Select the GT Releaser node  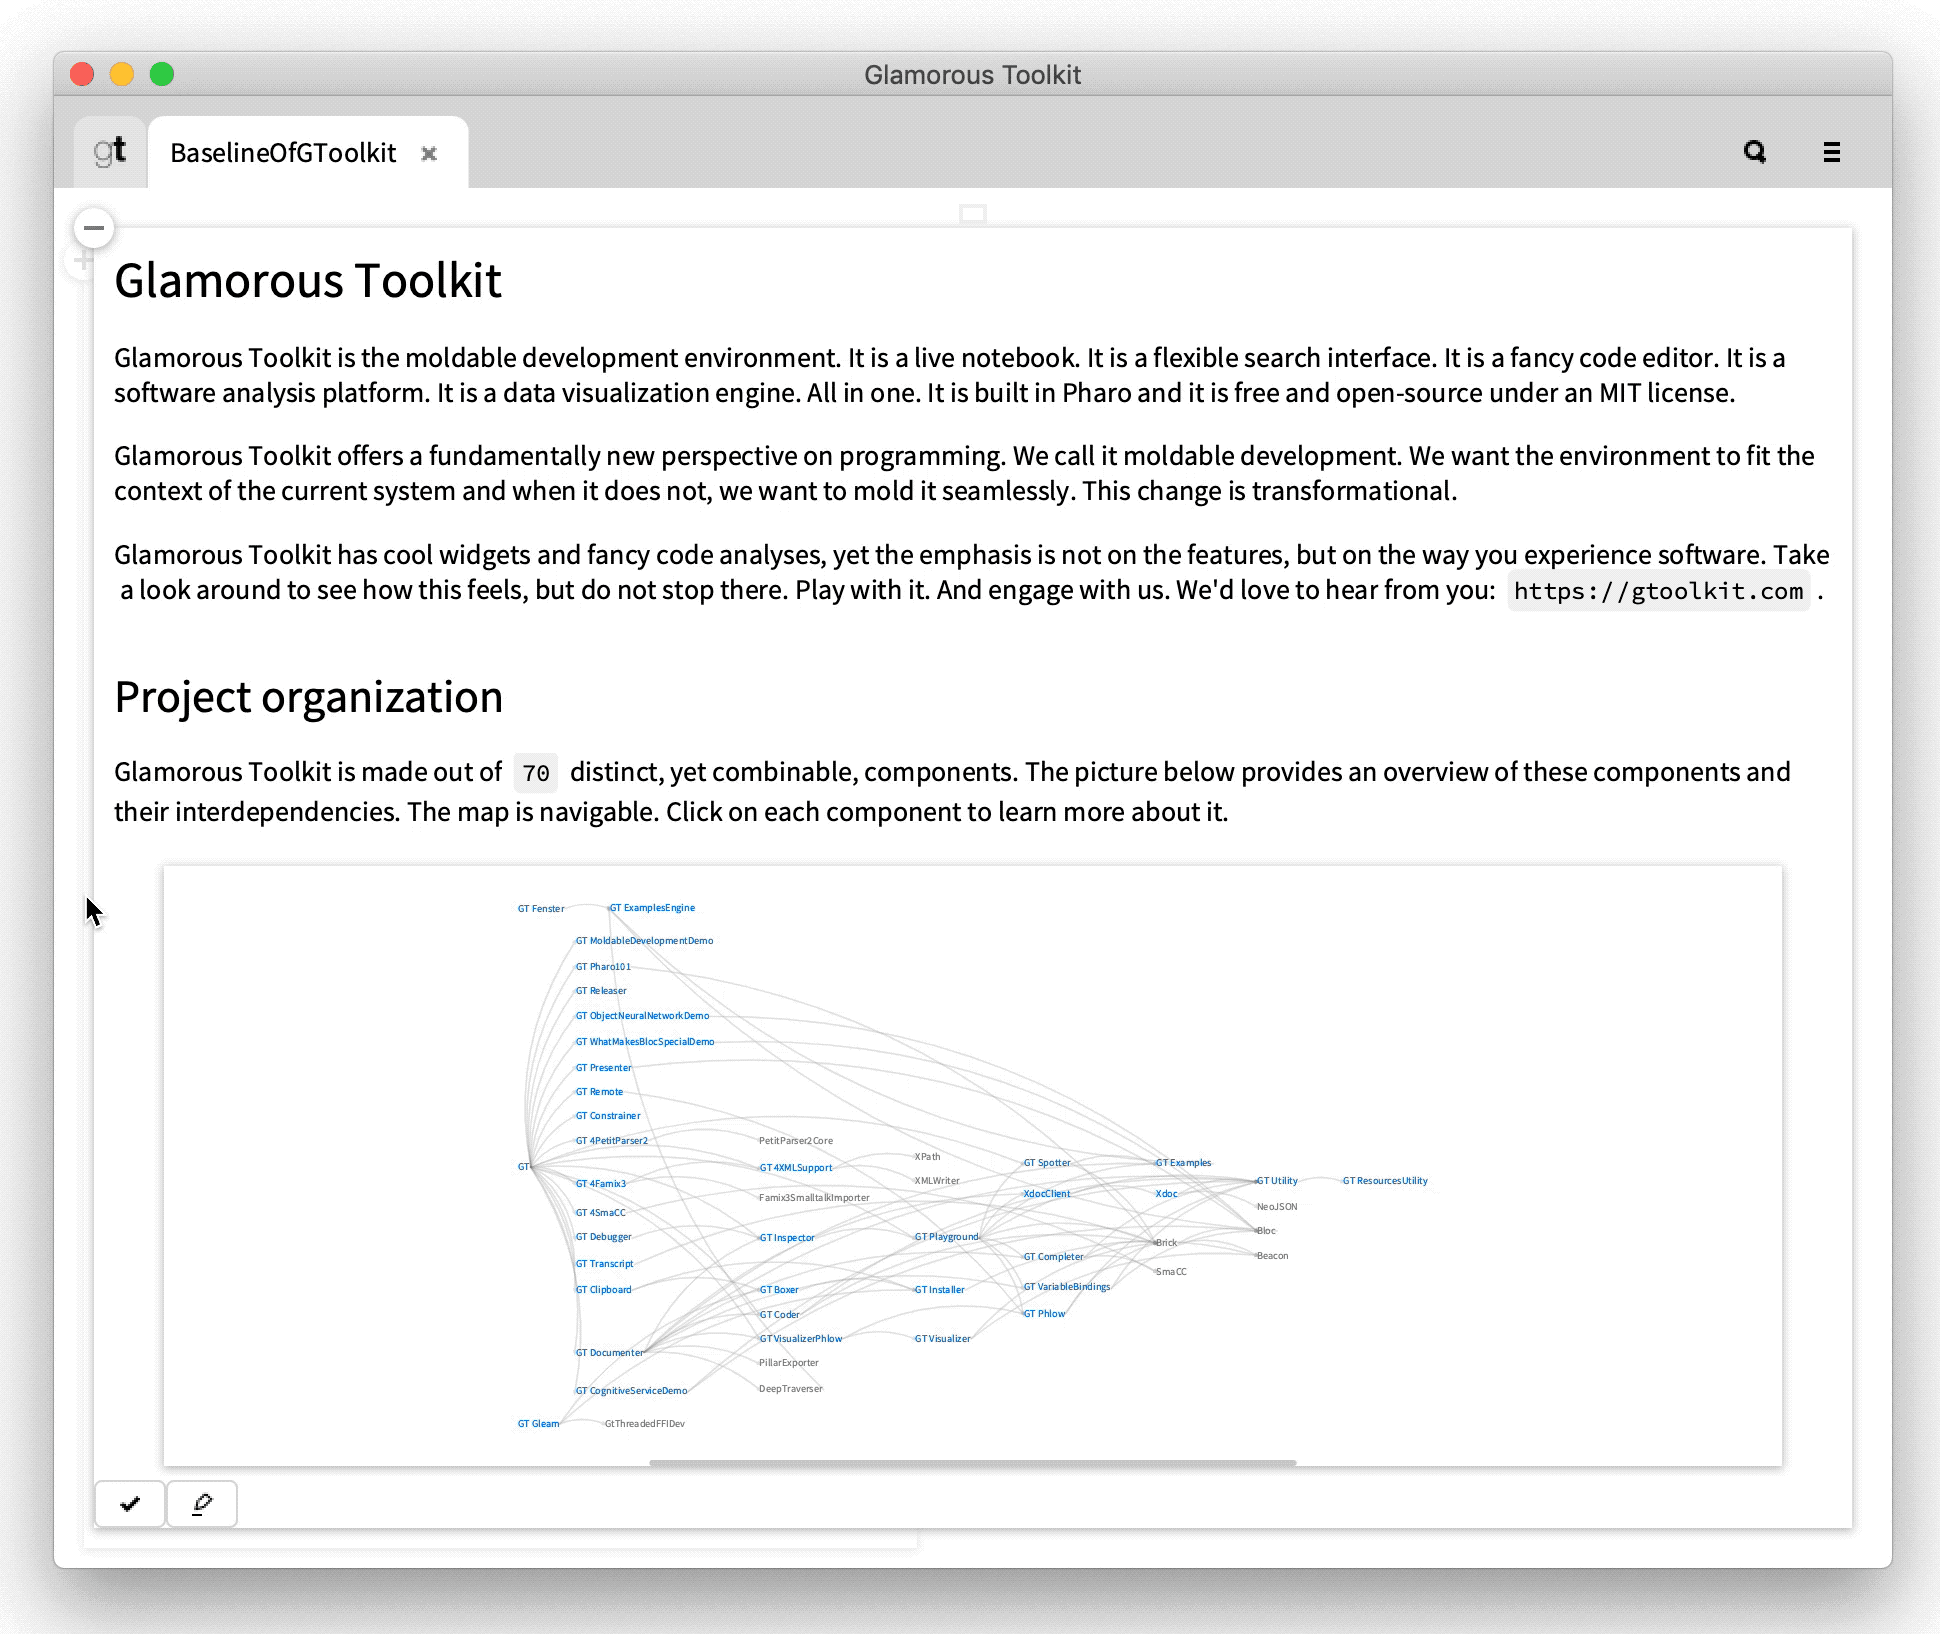click(601, 991)
